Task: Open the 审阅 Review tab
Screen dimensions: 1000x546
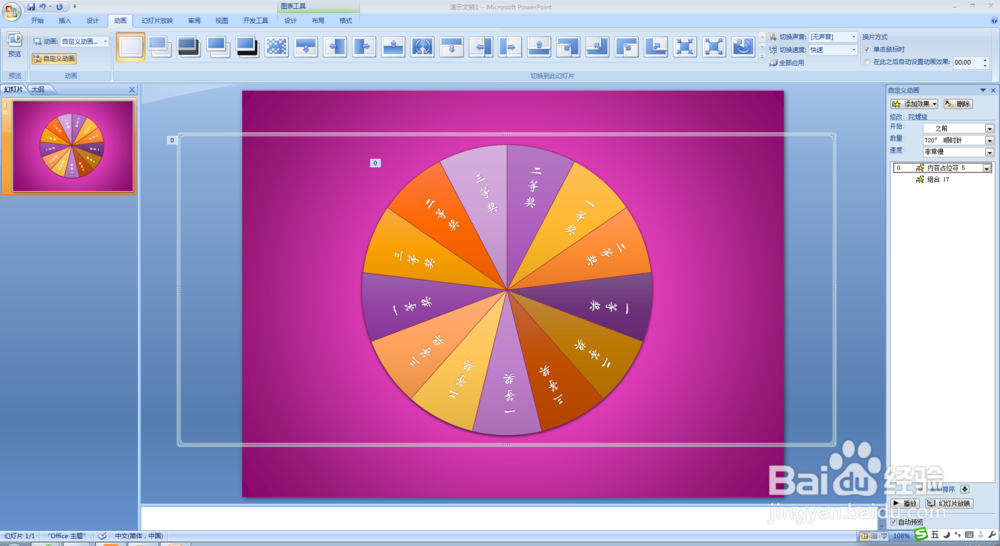Action: (194, 20)
